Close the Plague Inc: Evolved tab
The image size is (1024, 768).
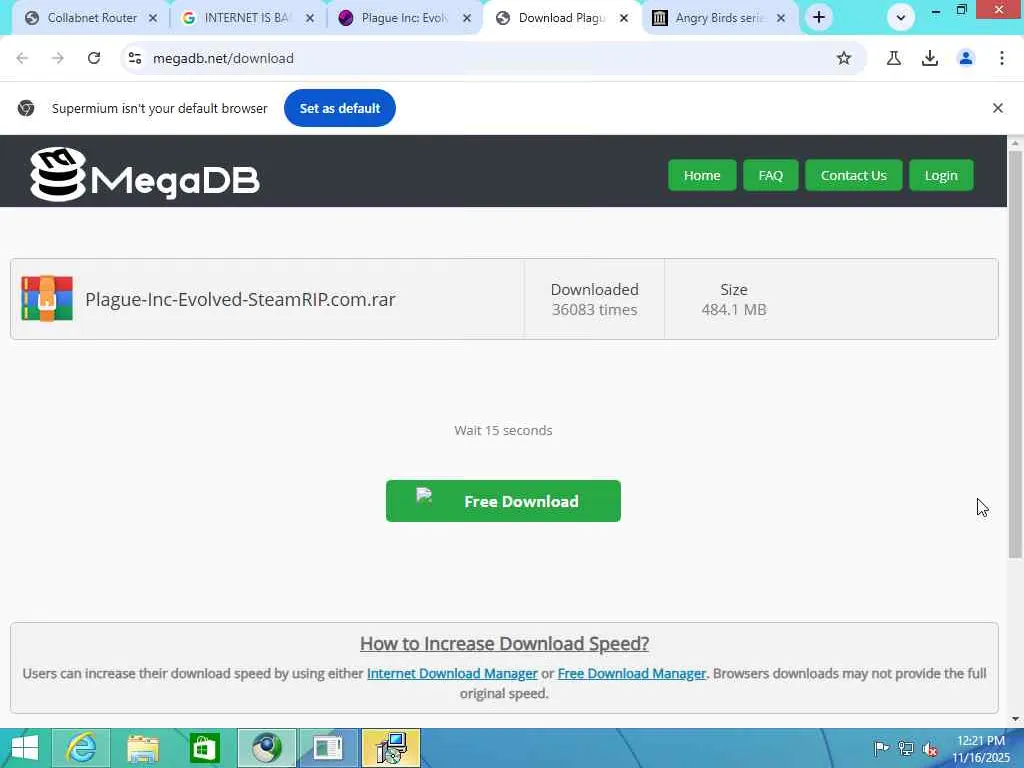(467, 18)
